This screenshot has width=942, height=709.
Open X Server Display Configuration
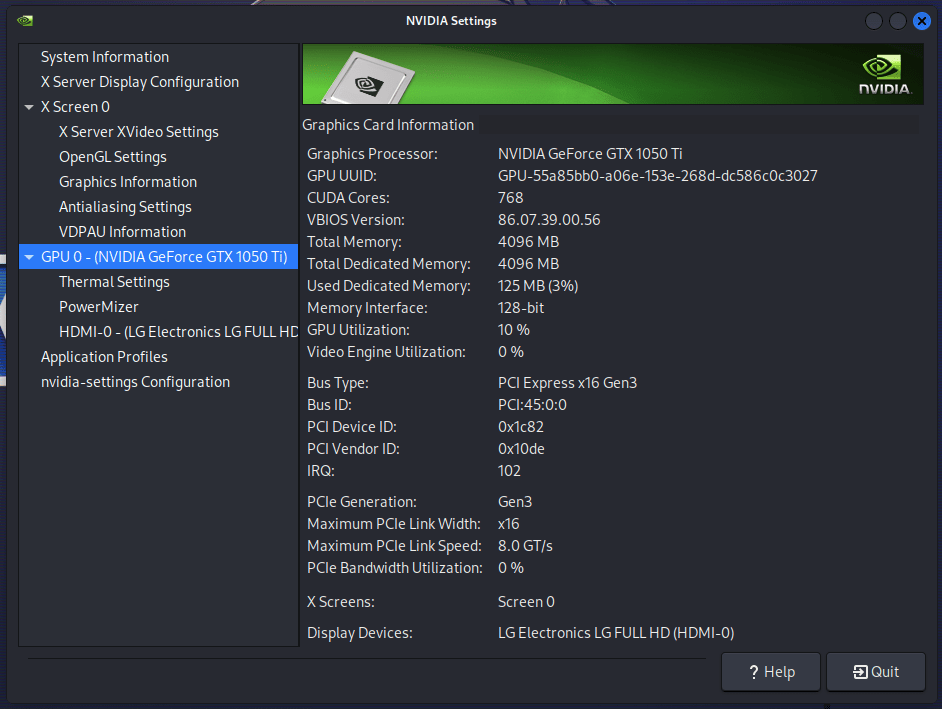pyautogui.click(x=139, y=81)
